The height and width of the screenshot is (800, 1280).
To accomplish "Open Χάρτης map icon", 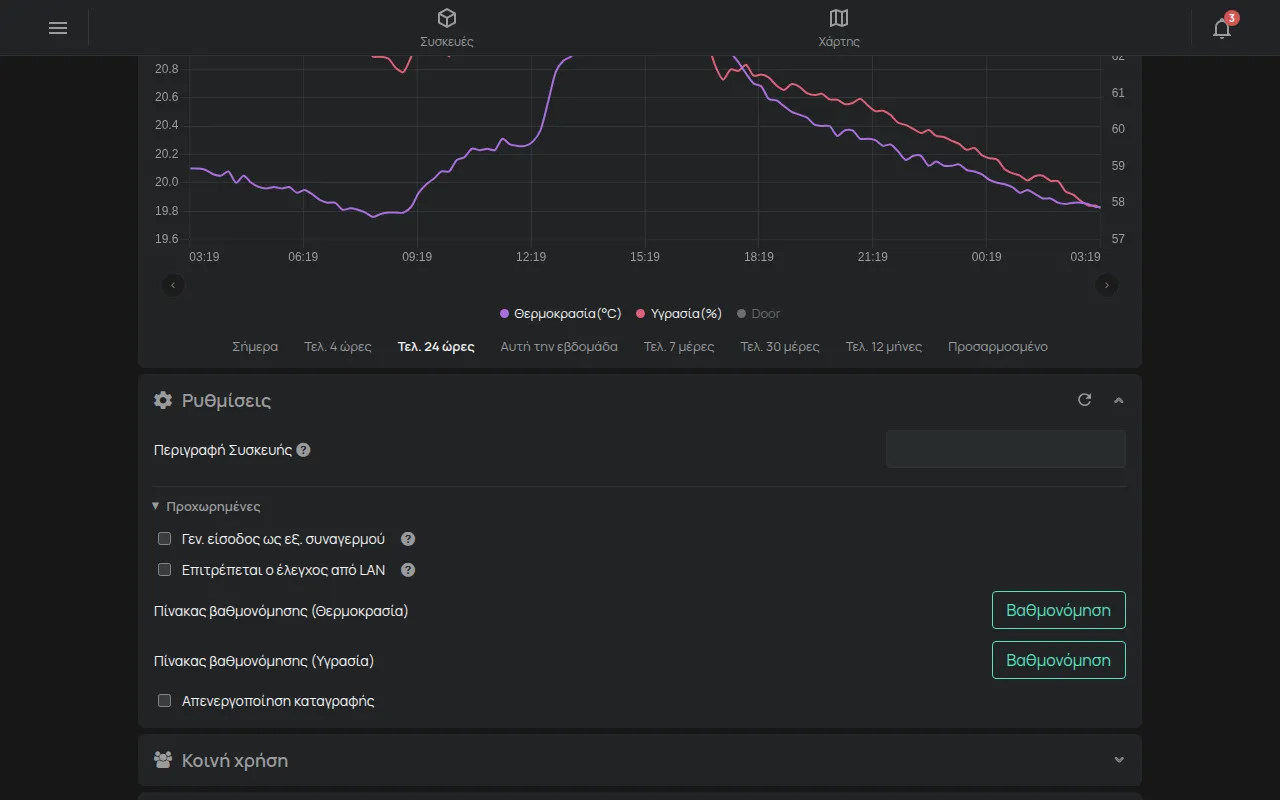I will coord(839,18).
